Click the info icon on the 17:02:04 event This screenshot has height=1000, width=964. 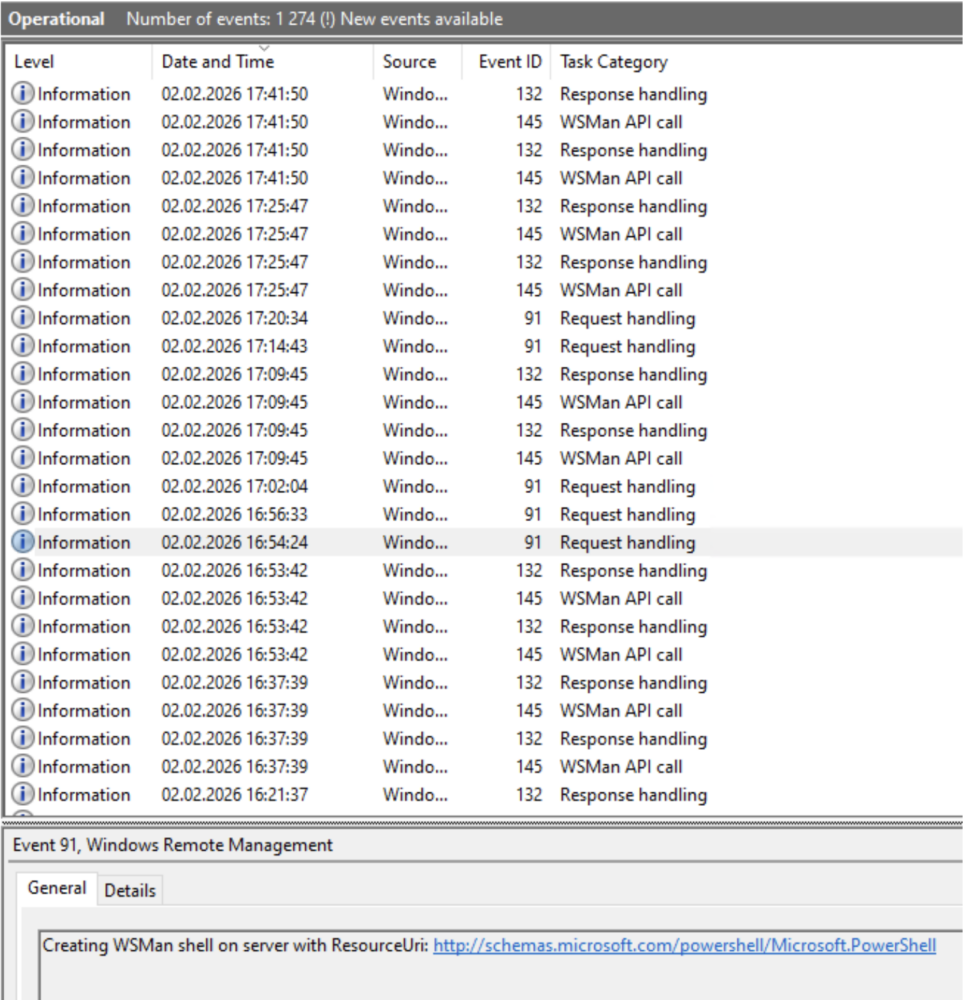click(x=23, y=486)
